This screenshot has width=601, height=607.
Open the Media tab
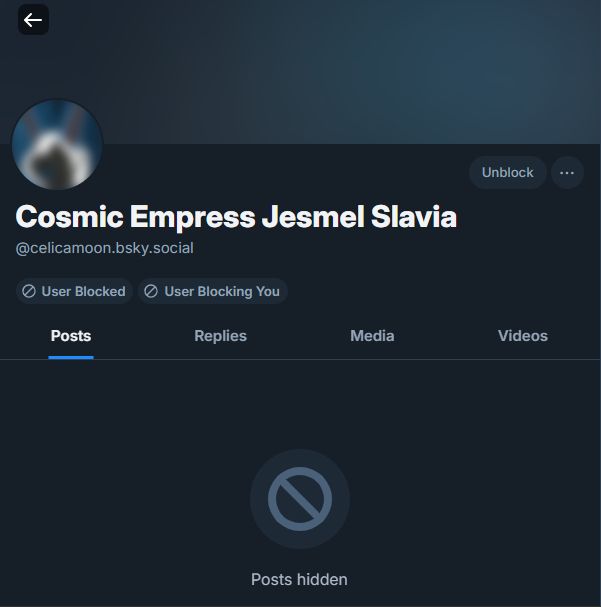(372, 336)
